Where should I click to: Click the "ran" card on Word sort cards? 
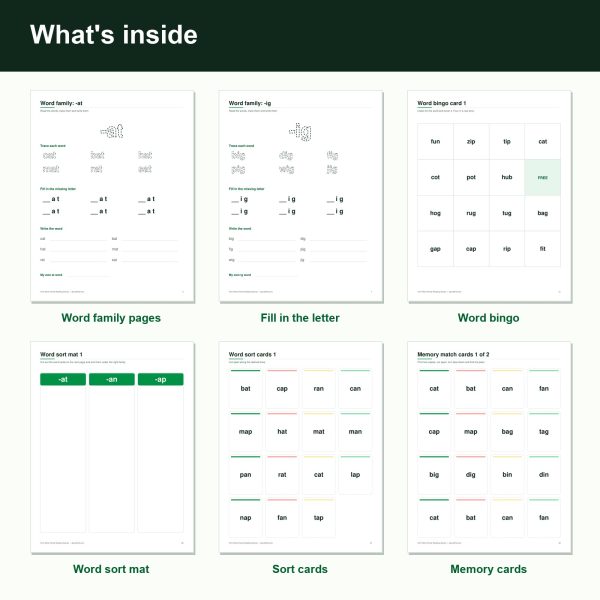pyautogui.click(x=319, y=389)
